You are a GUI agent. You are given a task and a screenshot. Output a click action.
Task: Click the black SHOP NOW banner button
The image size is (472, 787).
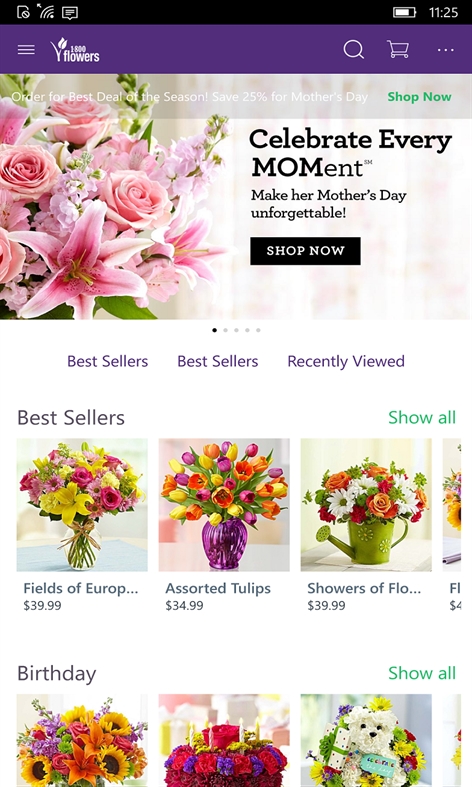click(x=305, y=251)
